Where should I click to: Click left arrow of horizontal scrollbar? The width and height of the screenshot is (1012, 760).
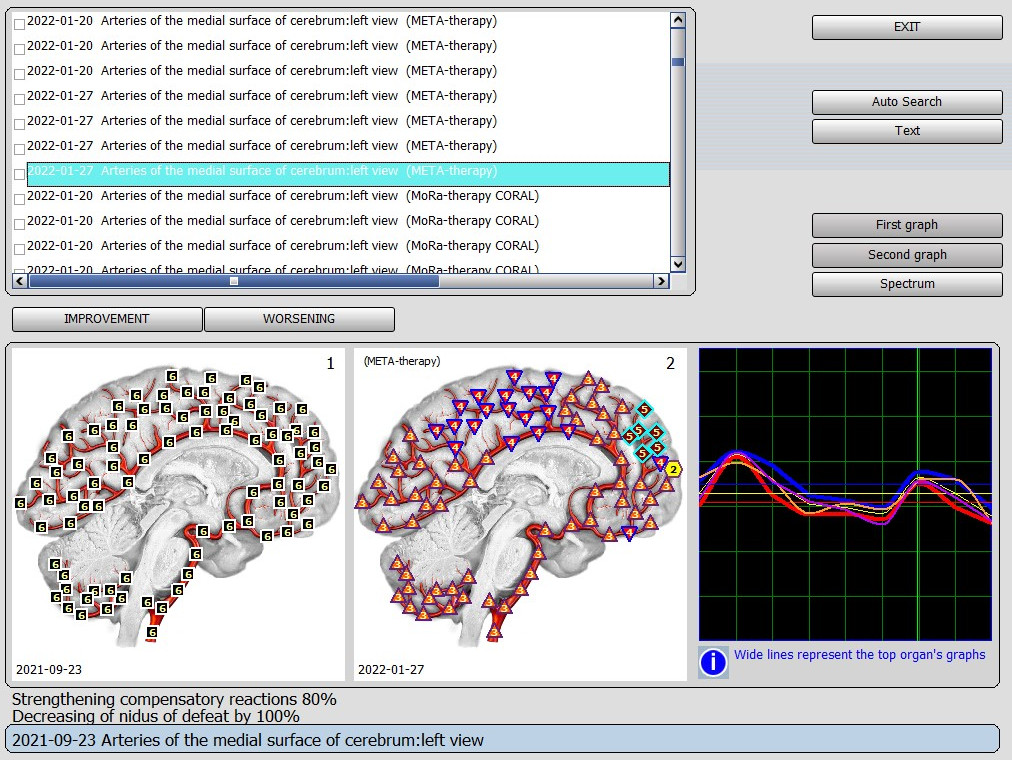pos(20,282)
